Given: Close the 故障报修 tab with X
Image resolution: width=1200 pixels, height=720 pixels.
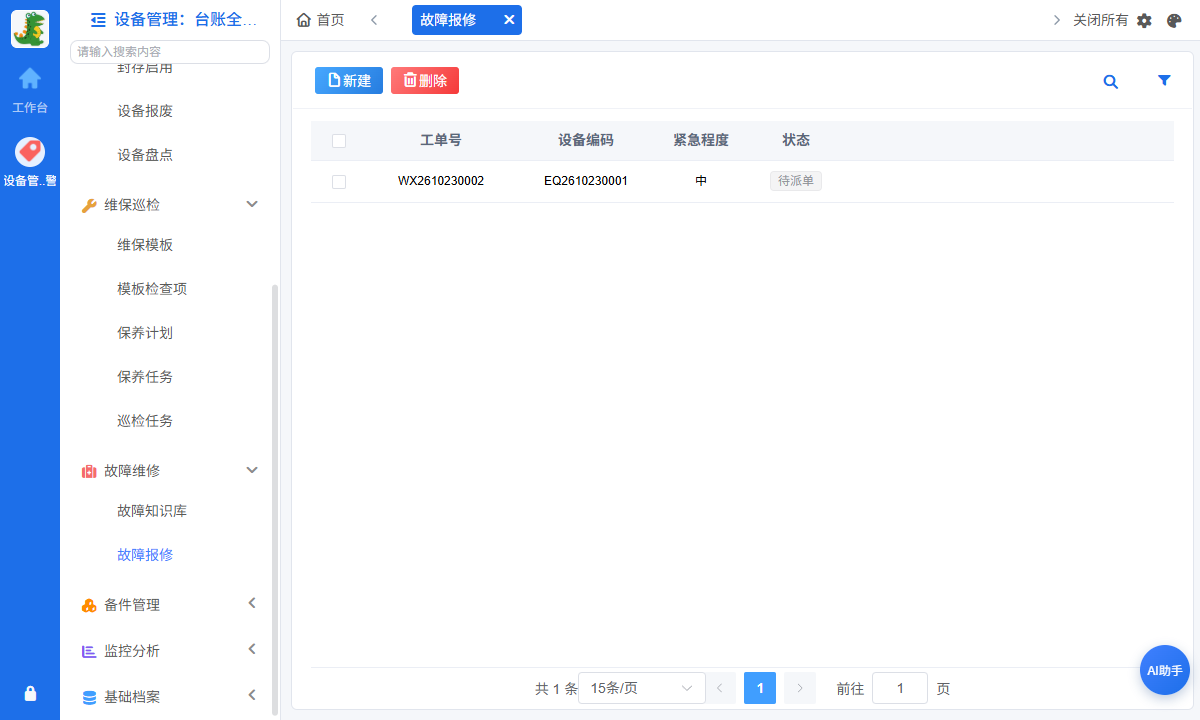Looking at the screenshot, I should pos(508,20).
